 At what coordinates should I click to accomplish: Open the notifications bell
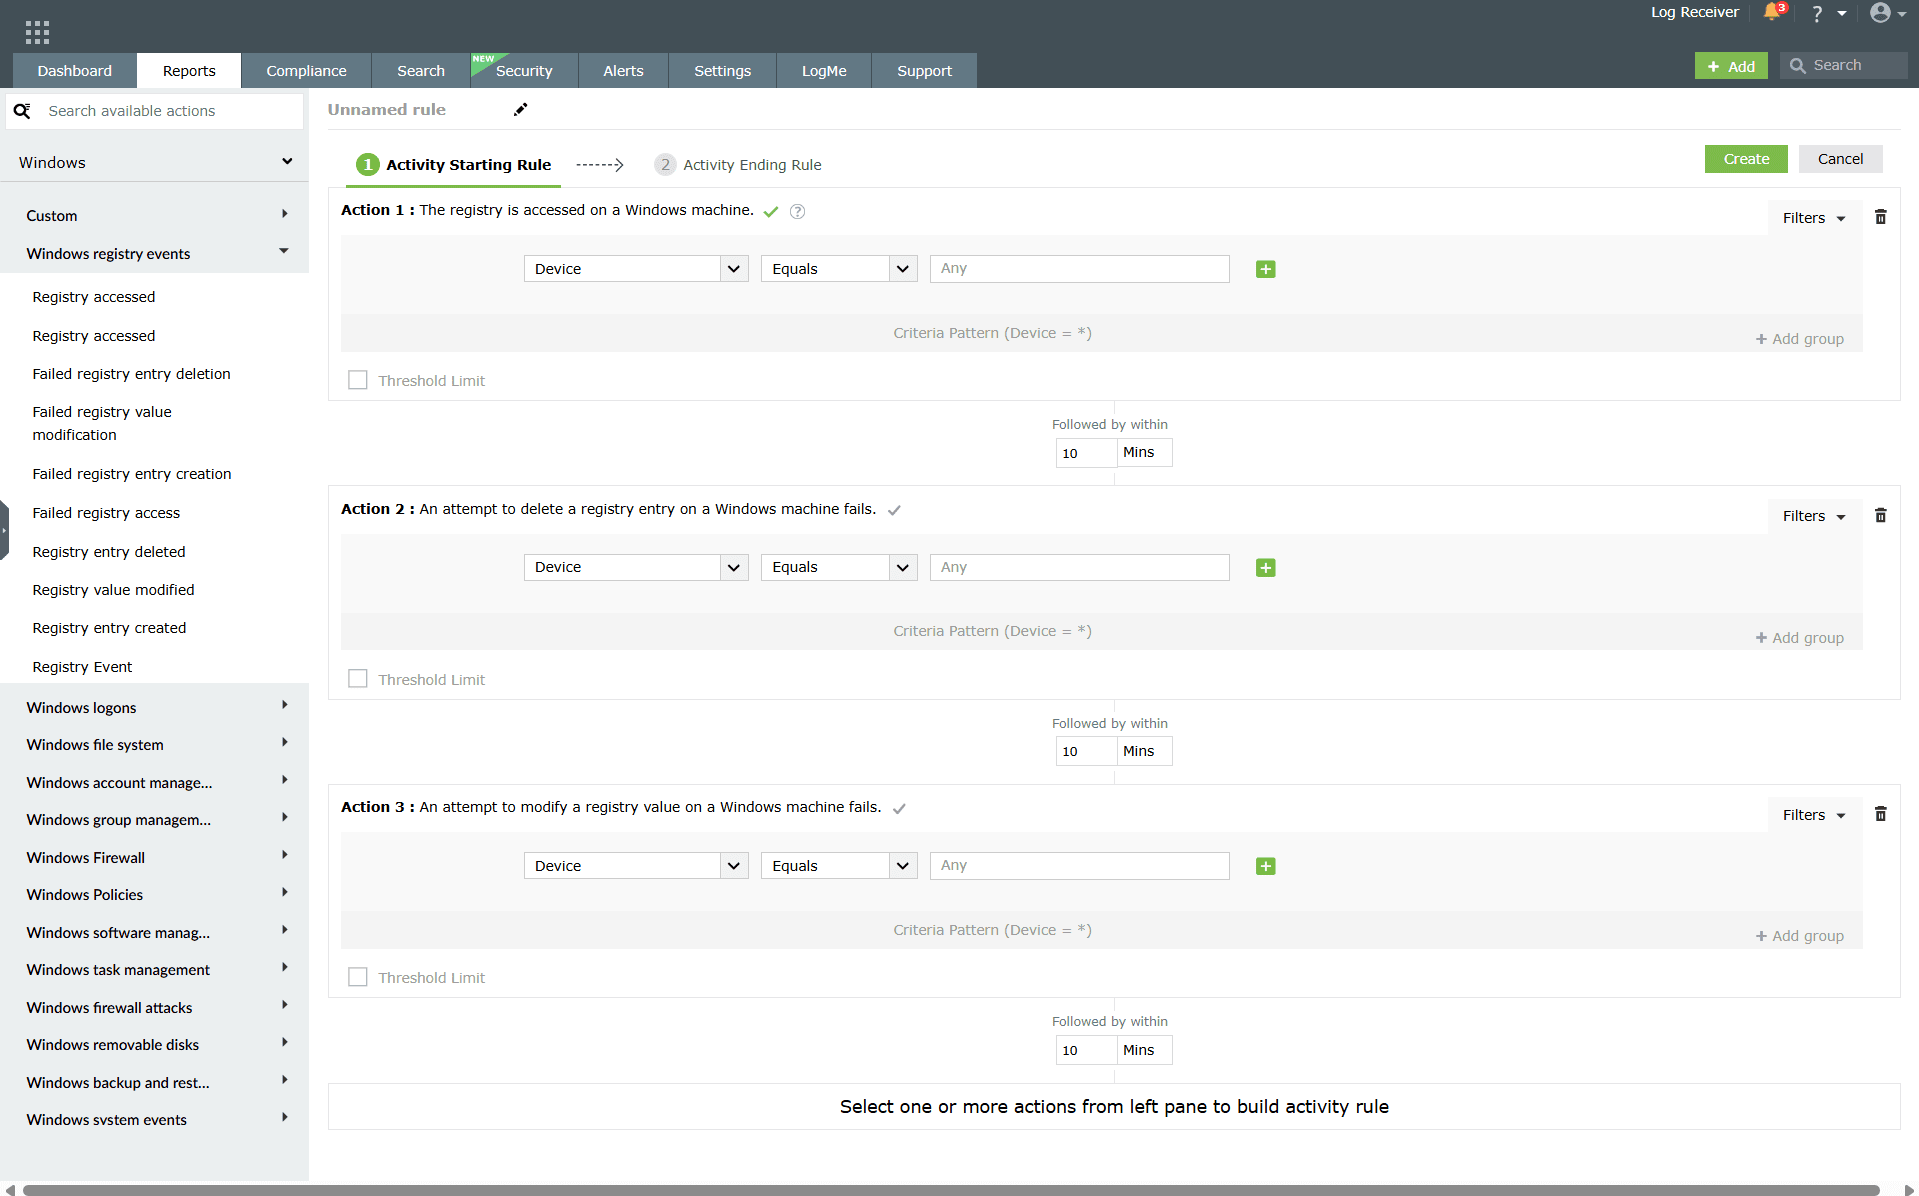[1770, 13]
